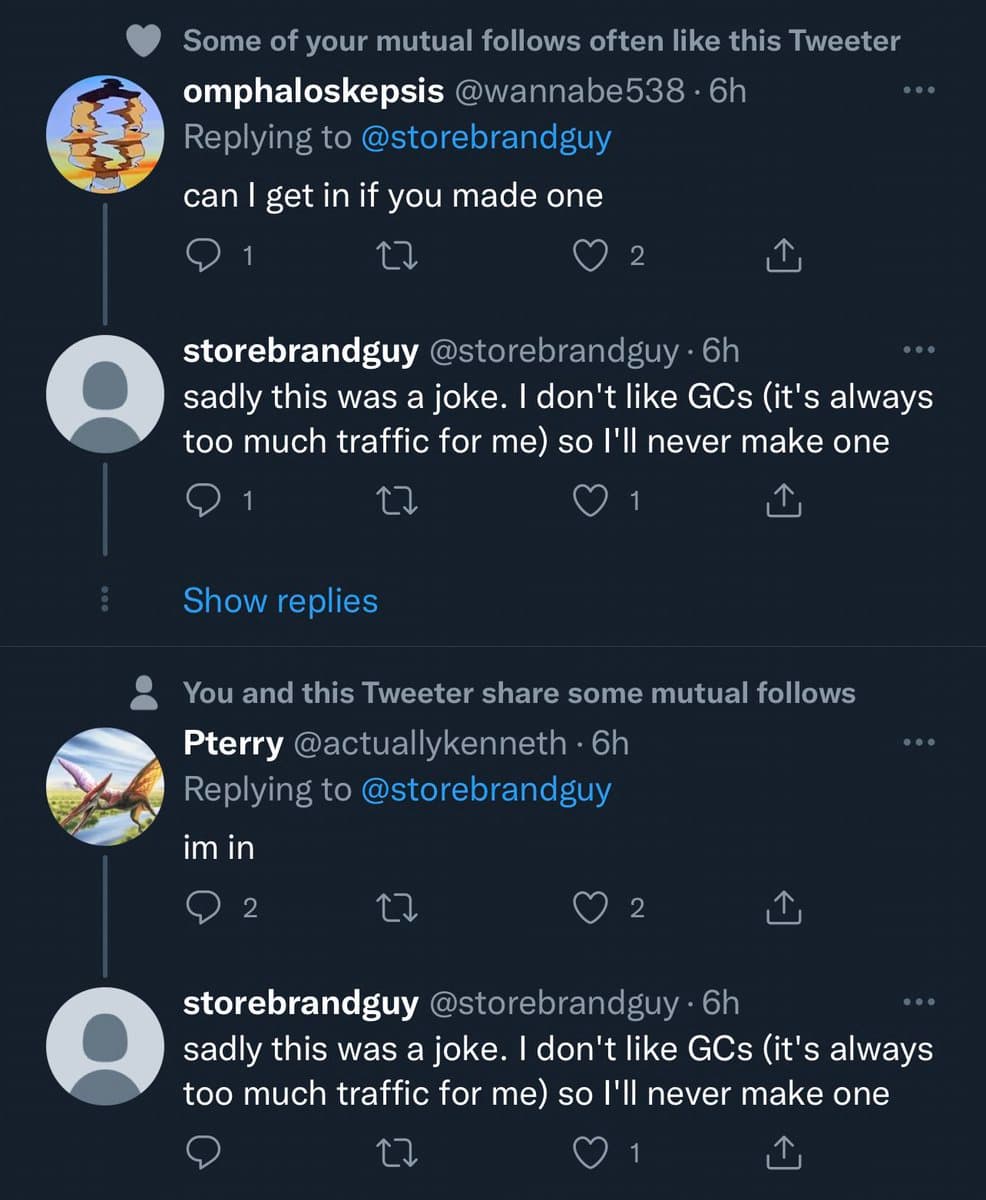Like omphaloskepsis's 'can I get in' tweet
The image size is (986, 1200).
click(x=591, y=258)
